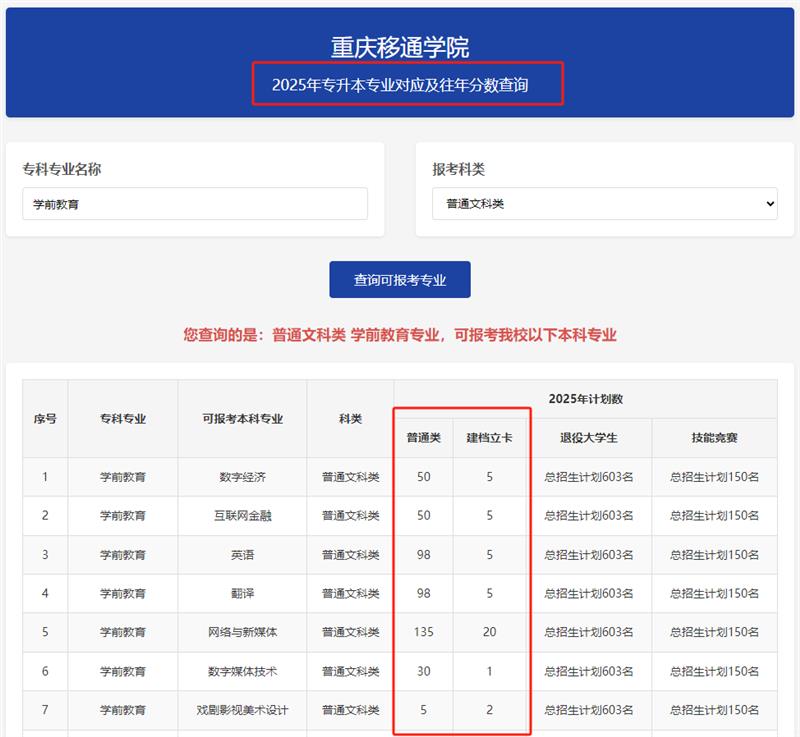This screenshot has height=737, width=800.
Task: Click the 2025年专升本专业对应及往年分数查询 subtitle
Action: 400,85
